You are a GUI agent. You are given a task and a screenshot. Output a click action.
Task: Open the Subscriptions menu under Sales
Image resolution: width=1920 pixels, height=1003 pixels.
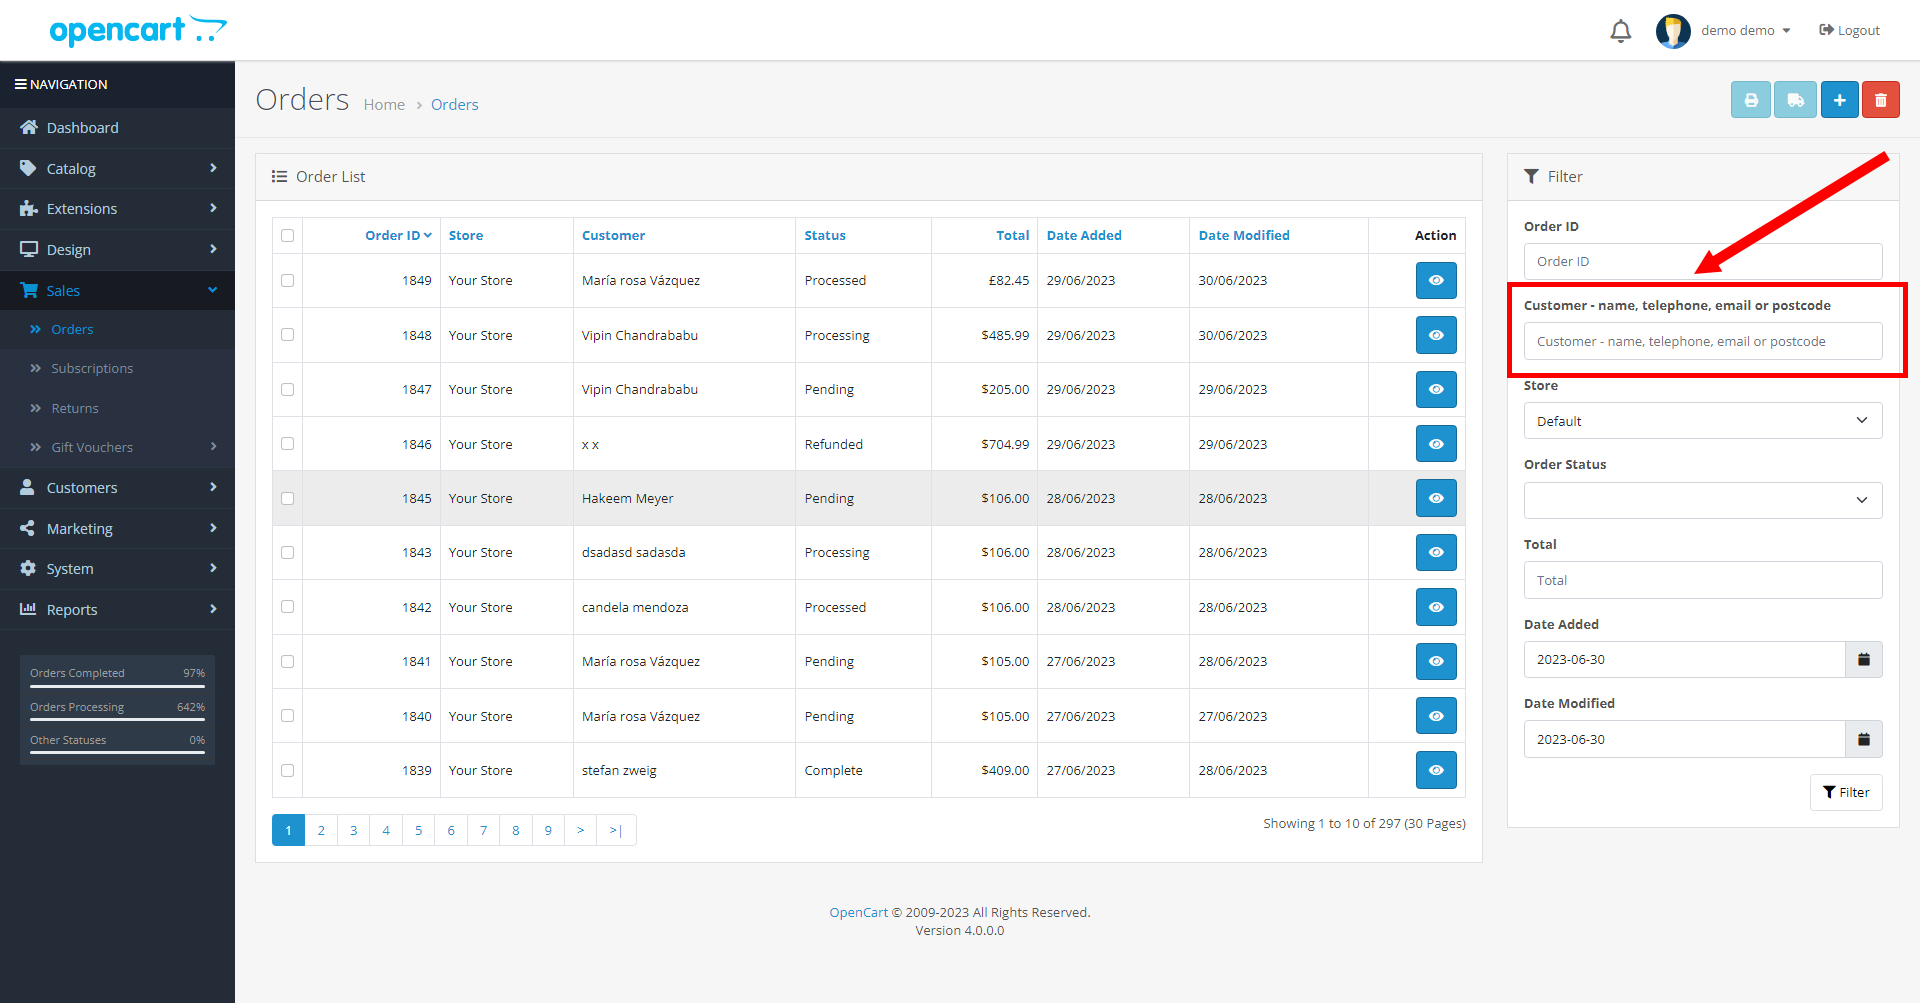tap(93, 368)
